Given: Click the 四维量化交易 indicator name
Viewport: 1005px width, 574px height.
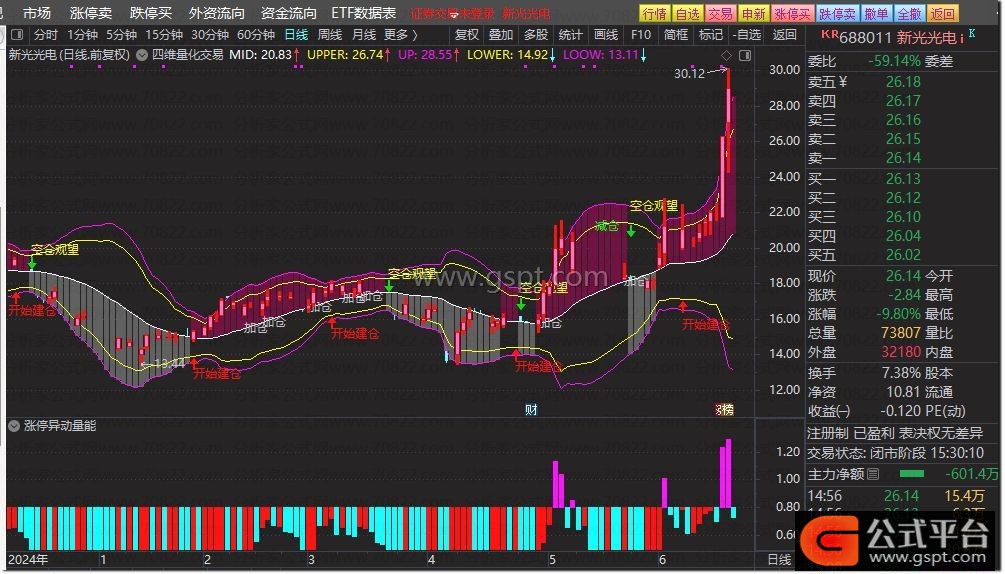Looking at the screenshot, I should click(x=188, y=55).
